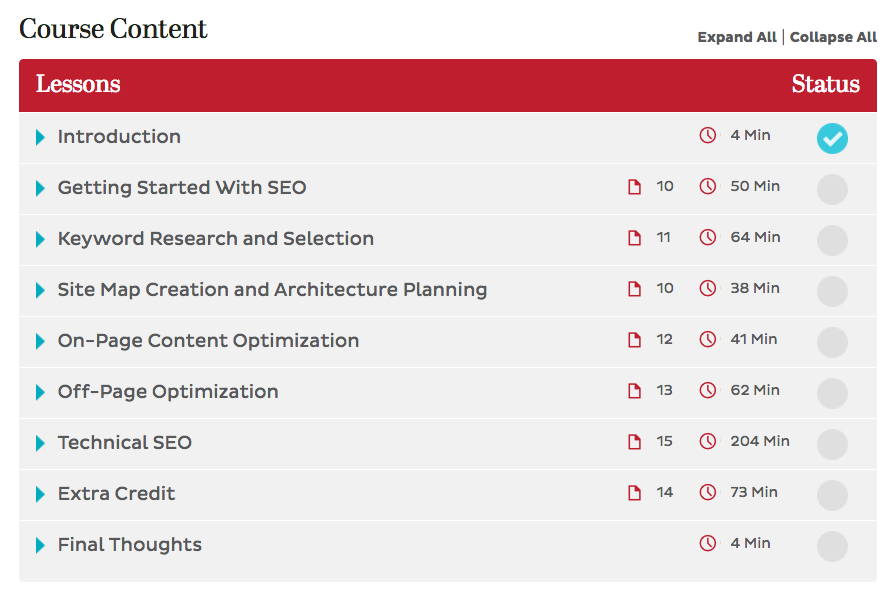
Task: Click the clock icon next to Final Thoughts
Action: click(707, 543)
